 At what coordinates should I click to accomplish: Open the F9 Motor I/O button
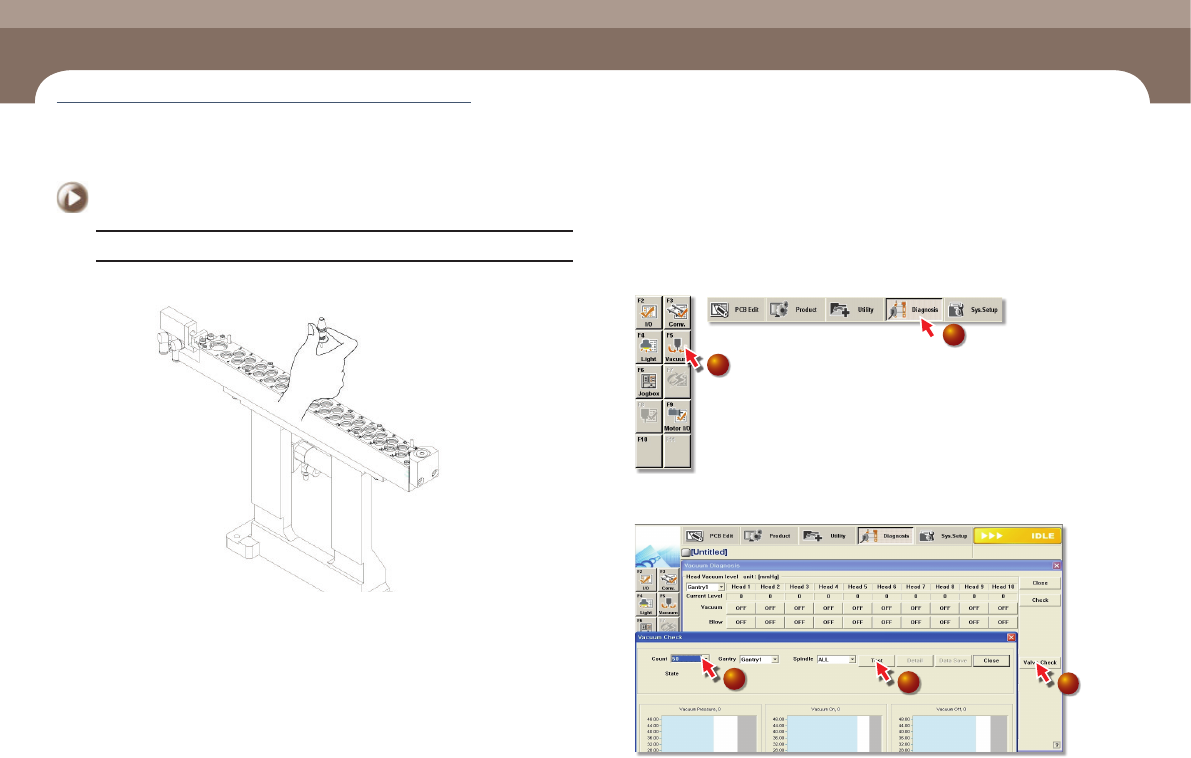(677, 417)
